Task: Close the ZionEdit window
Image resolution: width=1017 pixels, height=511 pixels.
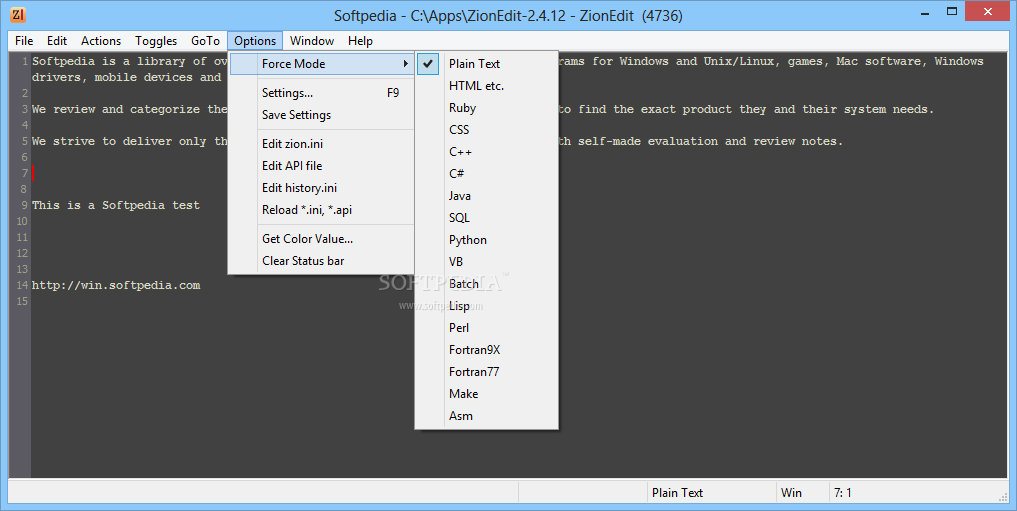Action: point(988,12)
